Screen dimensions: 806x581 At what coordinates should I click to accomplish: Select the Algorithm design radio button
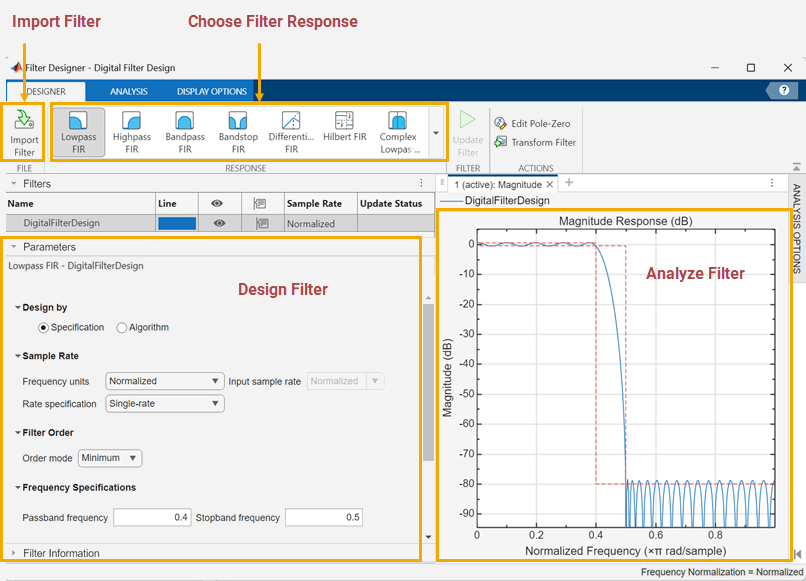click(x=120, y=327)
